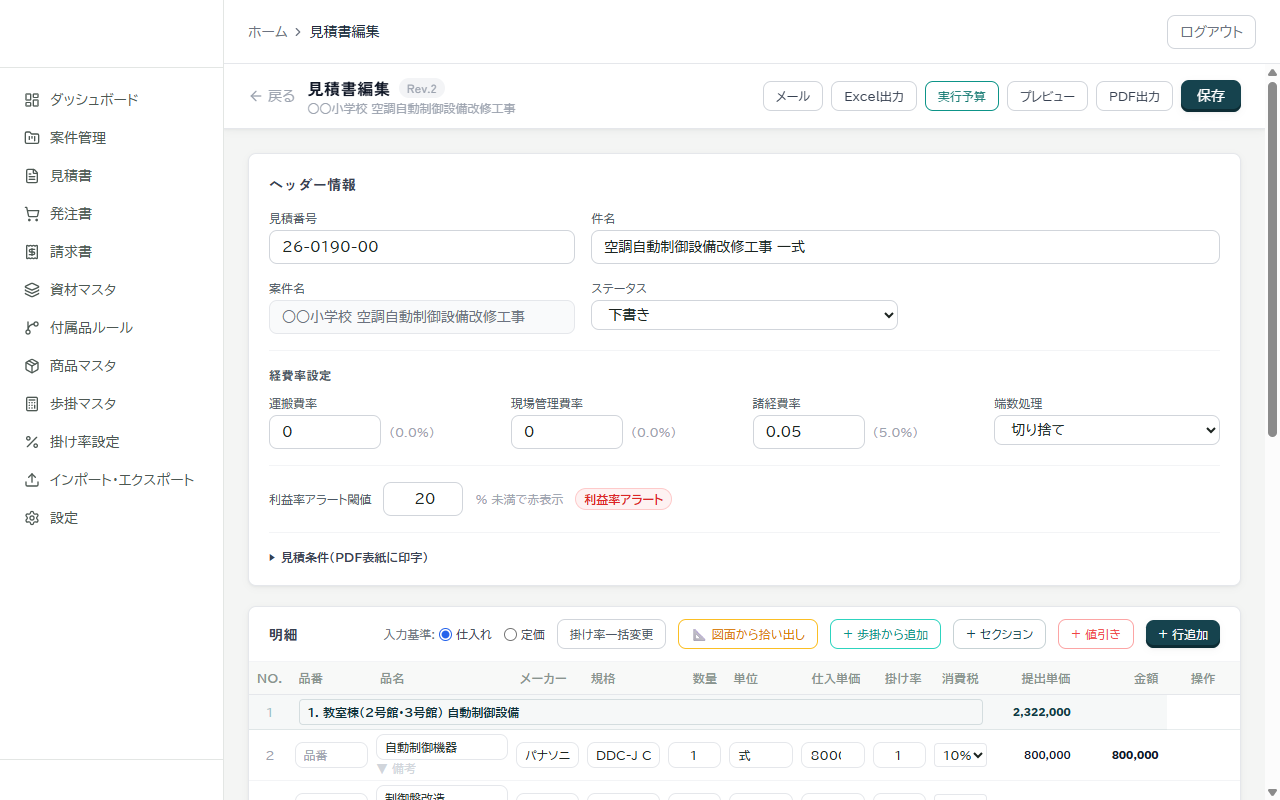Click + セクション button

[999, 634]
